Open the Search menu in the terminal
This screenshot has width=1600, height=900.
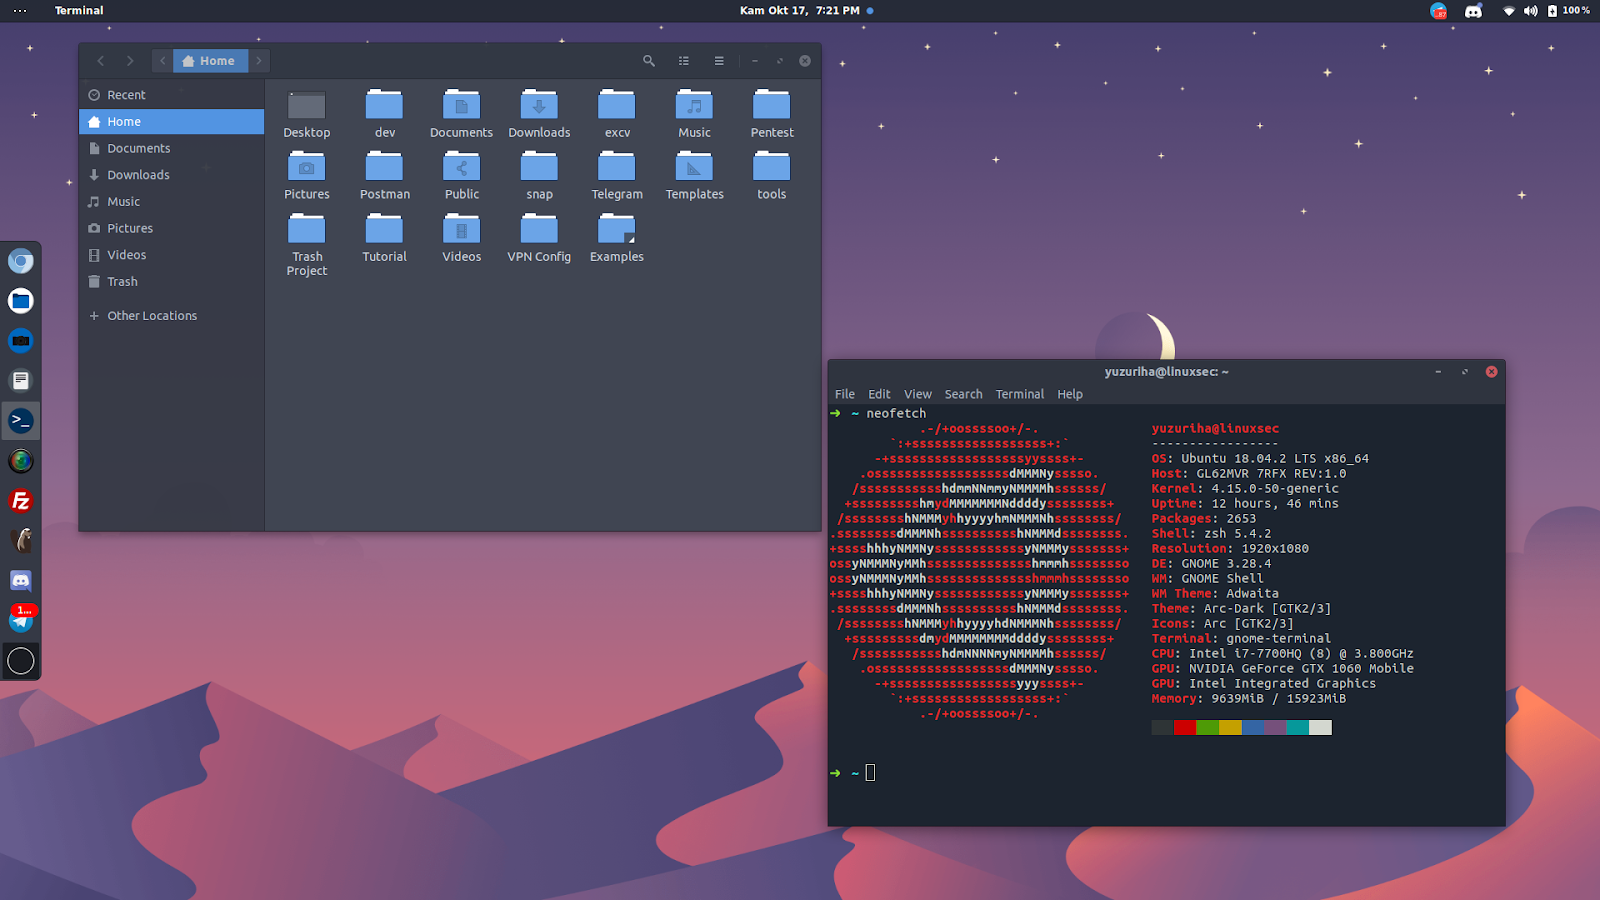tap(963, 394)
